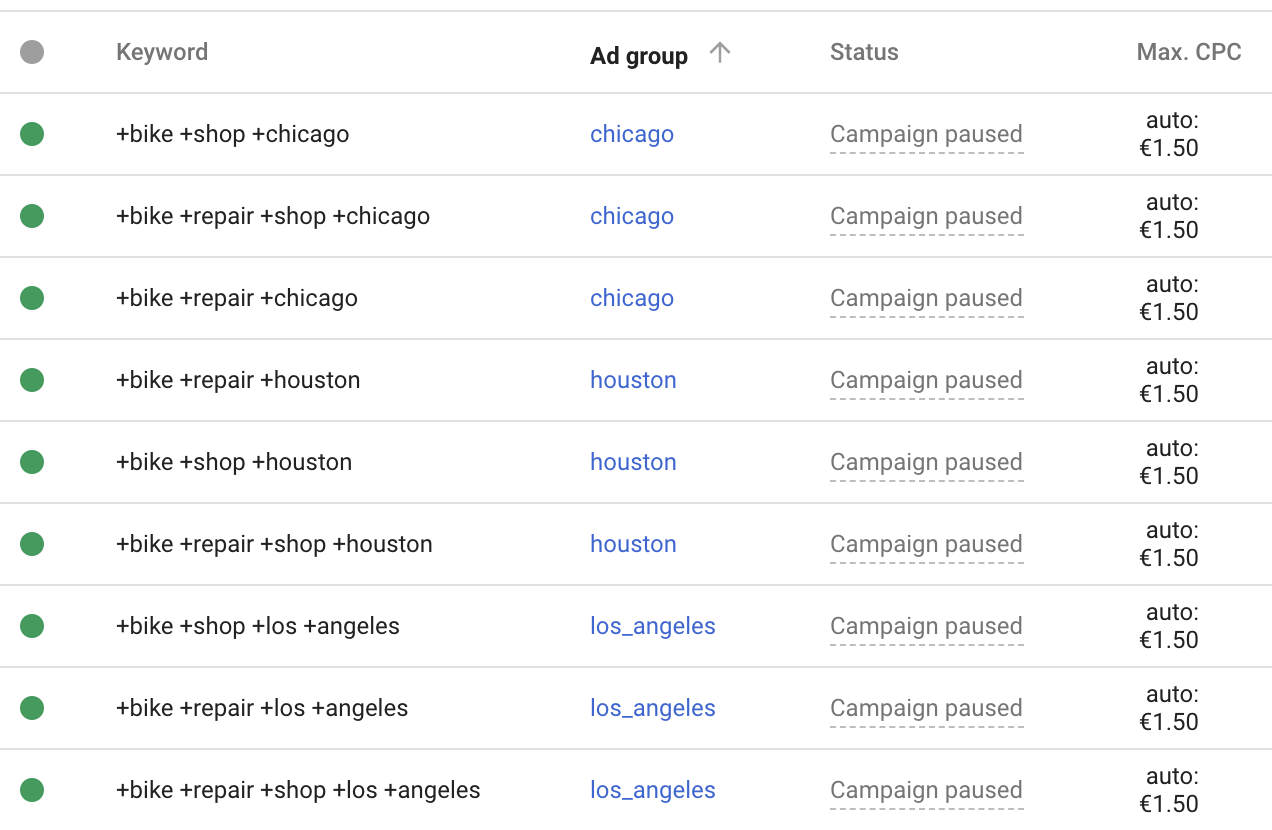Toggle status dot for +bike +repair +shop +chicago

point(32,216)
